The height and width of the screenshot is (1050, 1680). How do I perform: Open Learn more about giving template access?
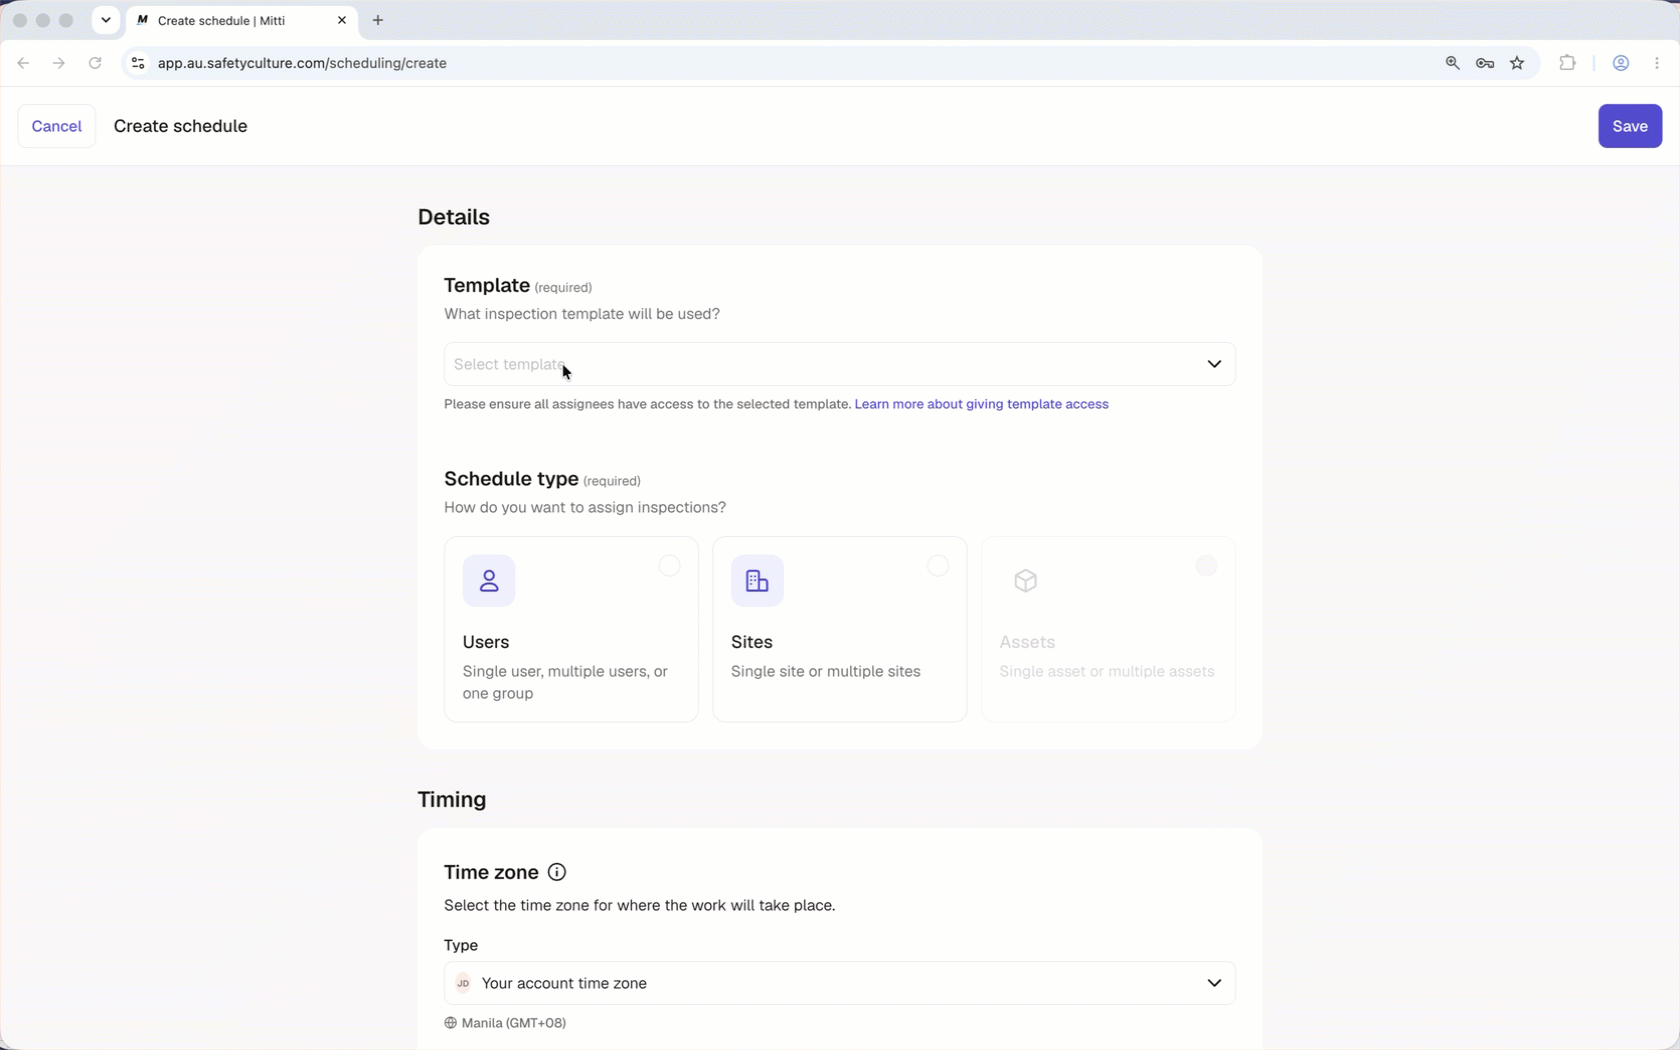point(982,404)
